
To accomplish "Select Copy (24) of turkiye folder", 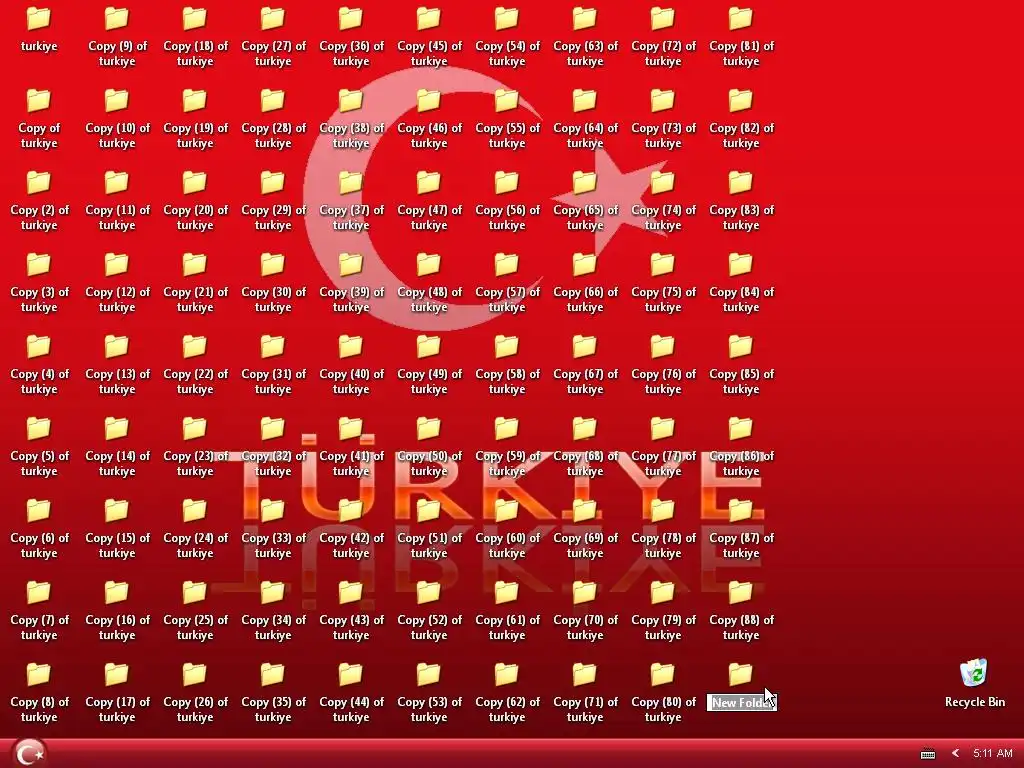I will (195, 511).
